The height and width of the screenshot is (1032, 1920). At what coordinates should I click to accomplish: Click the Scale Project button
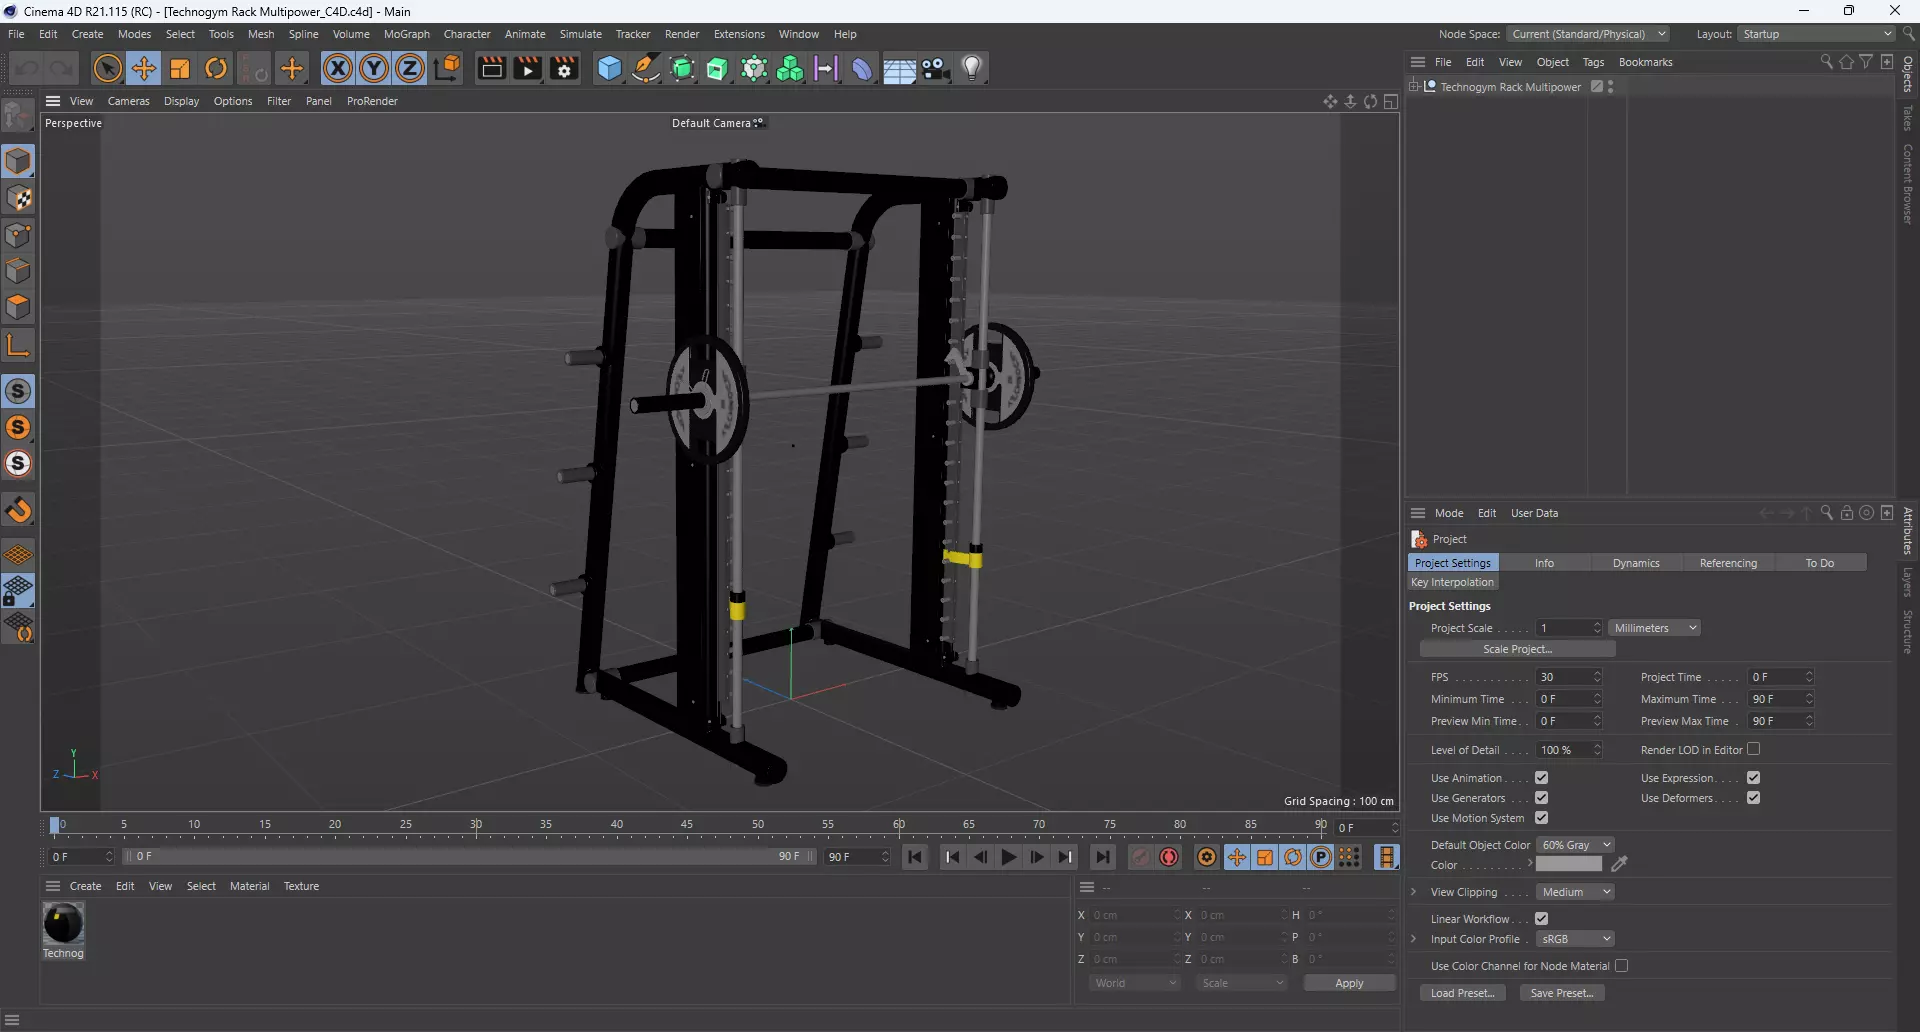pyautogui.click(x=1517, y=649)
